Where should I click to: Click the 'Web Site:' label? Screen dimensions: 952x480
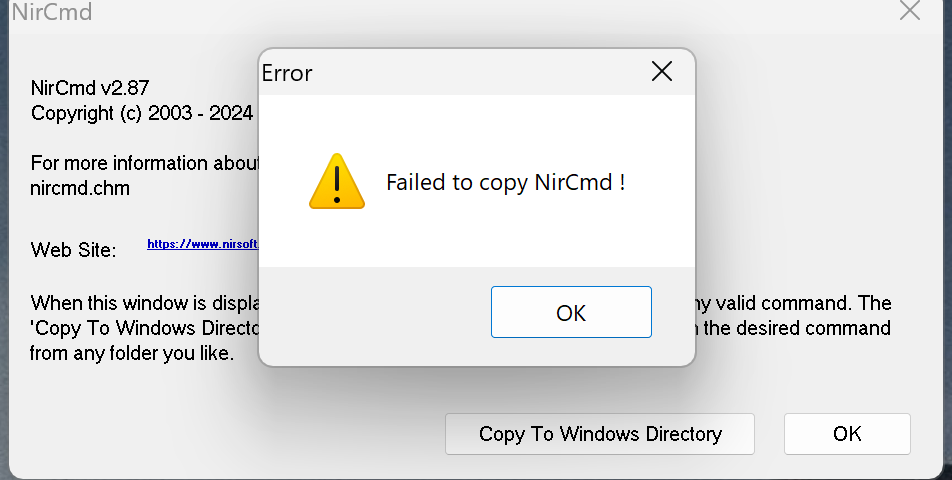tap(73, 249)
